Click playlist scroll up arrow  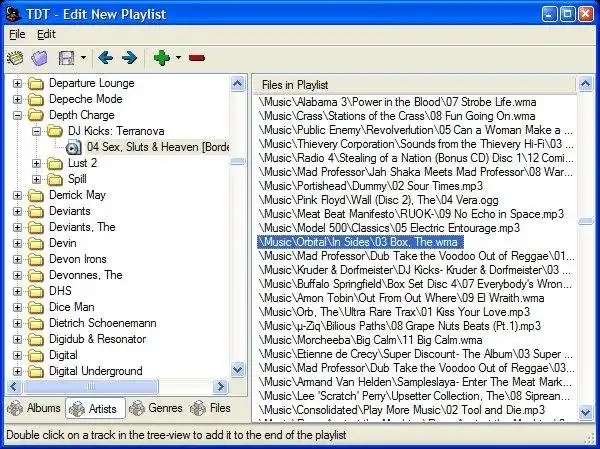[586, 84]
